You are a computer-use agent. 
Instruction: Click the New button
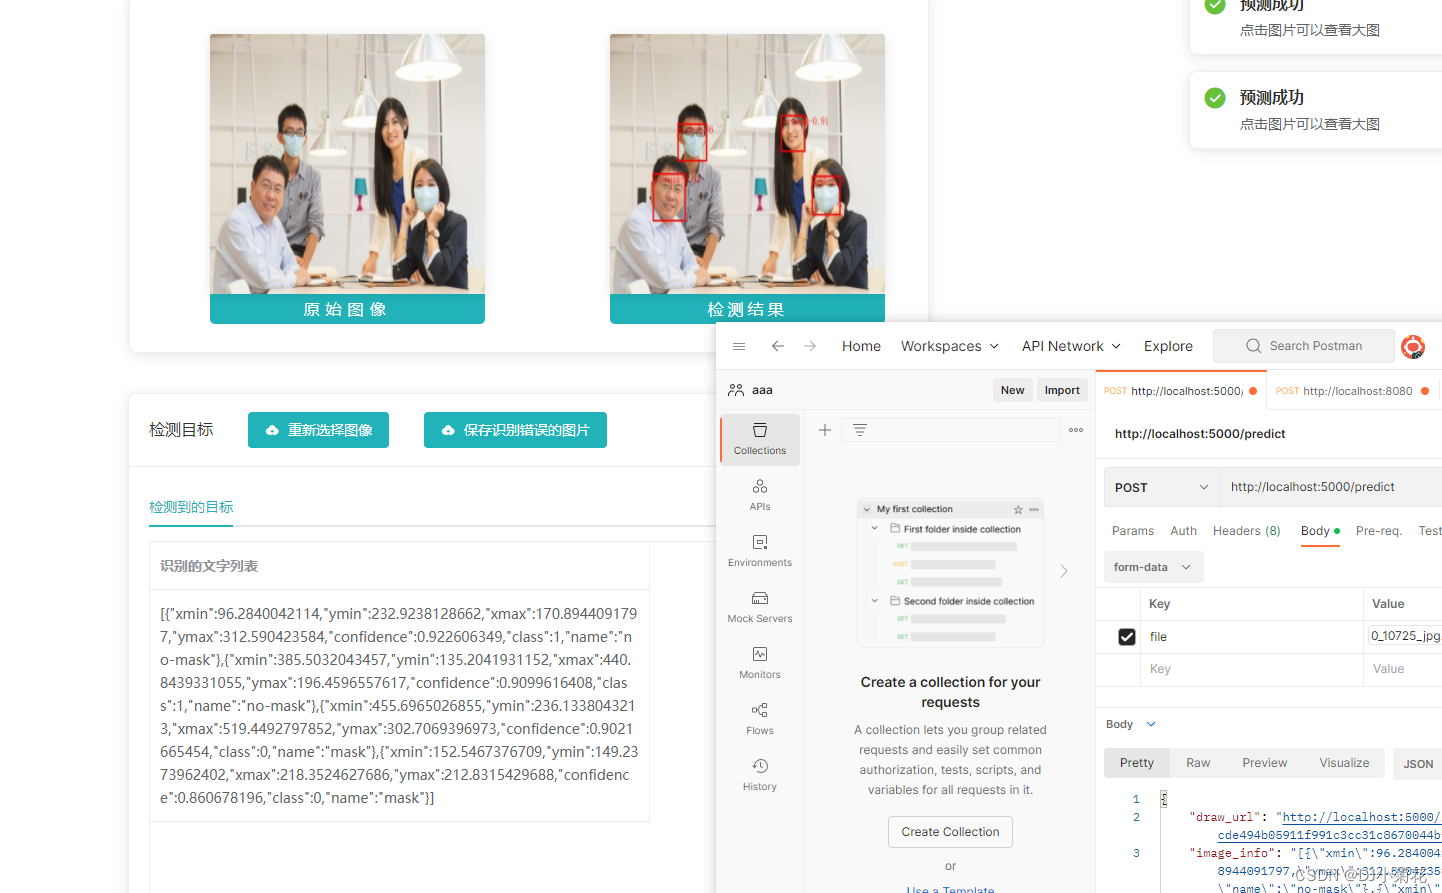1013,390
